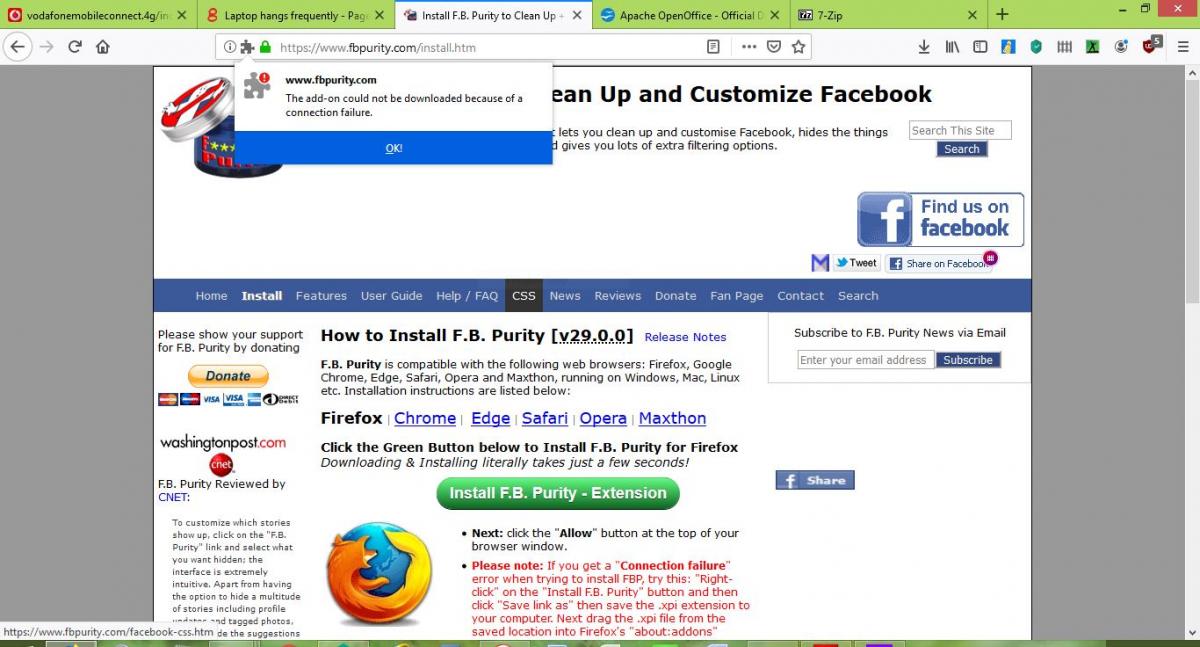Click the Subscribe button

pyautogui.click(x=968, y=360)
